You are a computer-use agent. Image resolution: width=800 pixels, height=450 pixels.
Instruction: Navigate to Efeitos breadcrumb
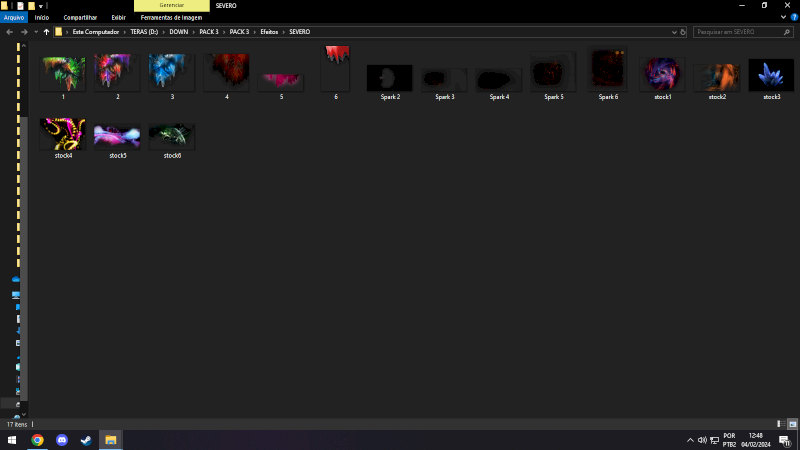click(x=269, y=32)
